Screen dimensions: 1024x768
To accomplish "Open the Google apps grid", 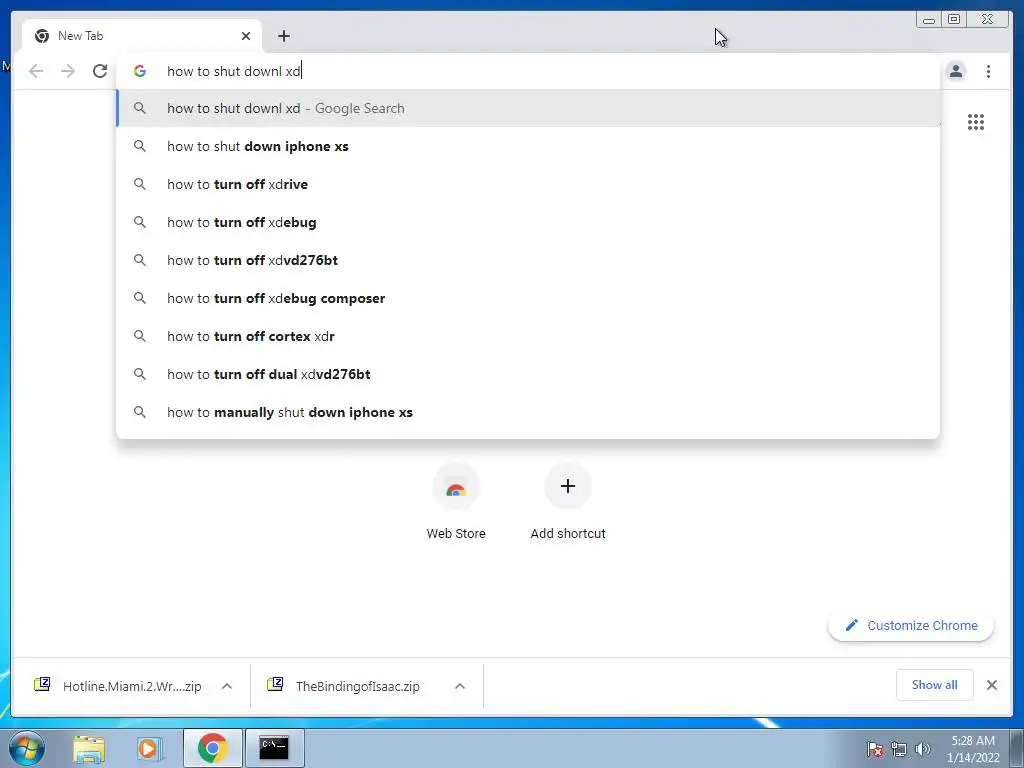I will [x=976, y=122].
